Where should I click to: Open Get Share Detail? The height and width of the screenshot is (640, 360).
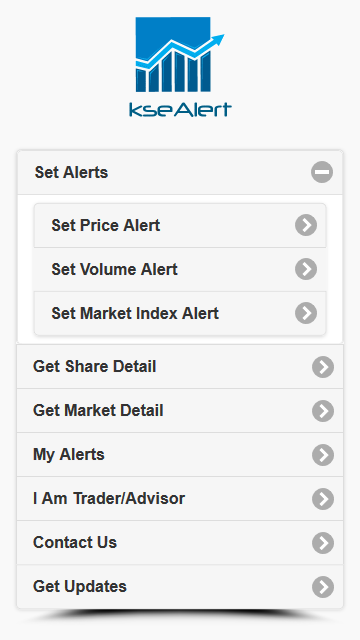click(x=180, y=367)
